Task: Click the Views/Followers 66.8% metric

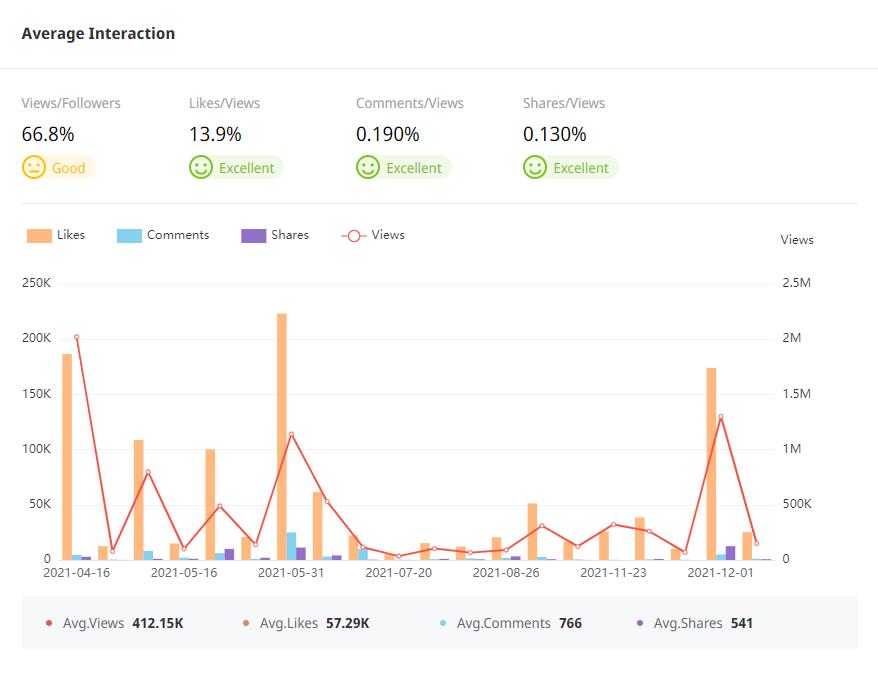Action: point(48,134)
